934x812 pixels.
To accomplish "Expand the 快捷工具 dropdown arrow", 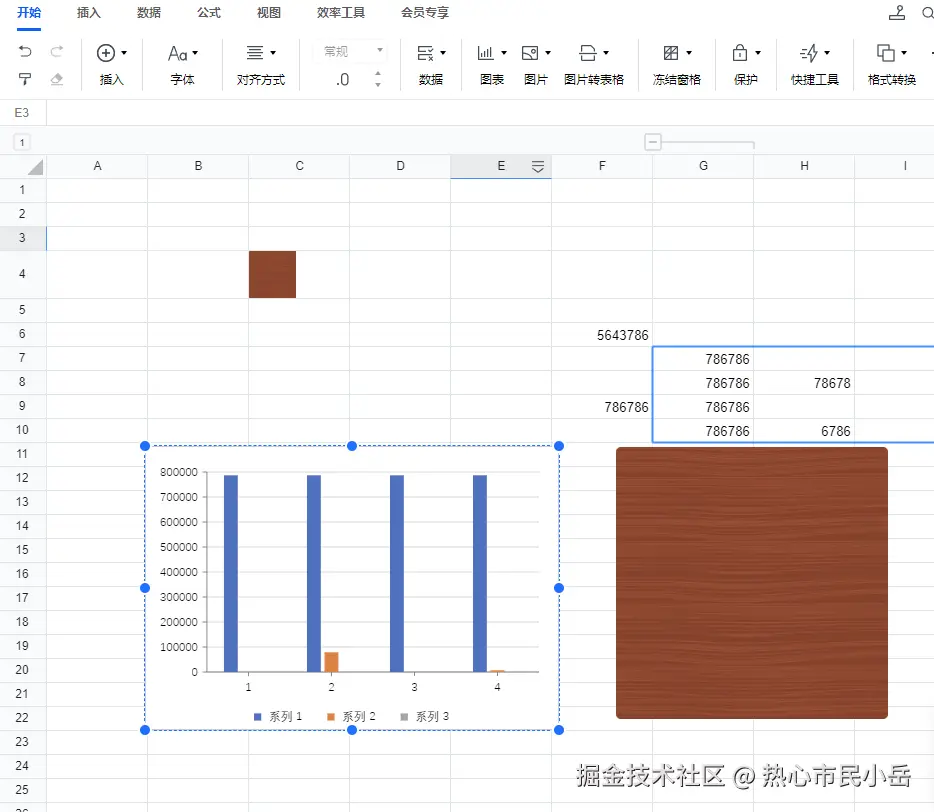I will 827,53.
